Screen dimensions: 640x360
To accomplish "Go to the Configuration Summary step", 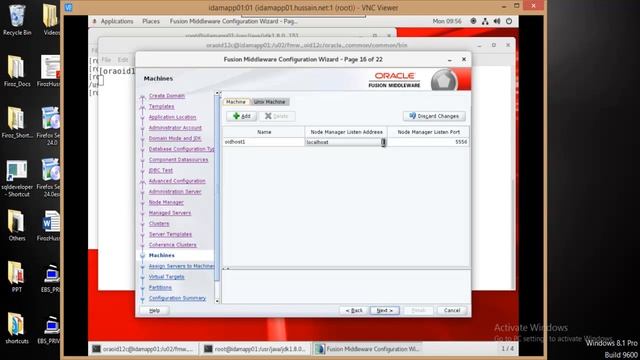I will coord(177,298).
